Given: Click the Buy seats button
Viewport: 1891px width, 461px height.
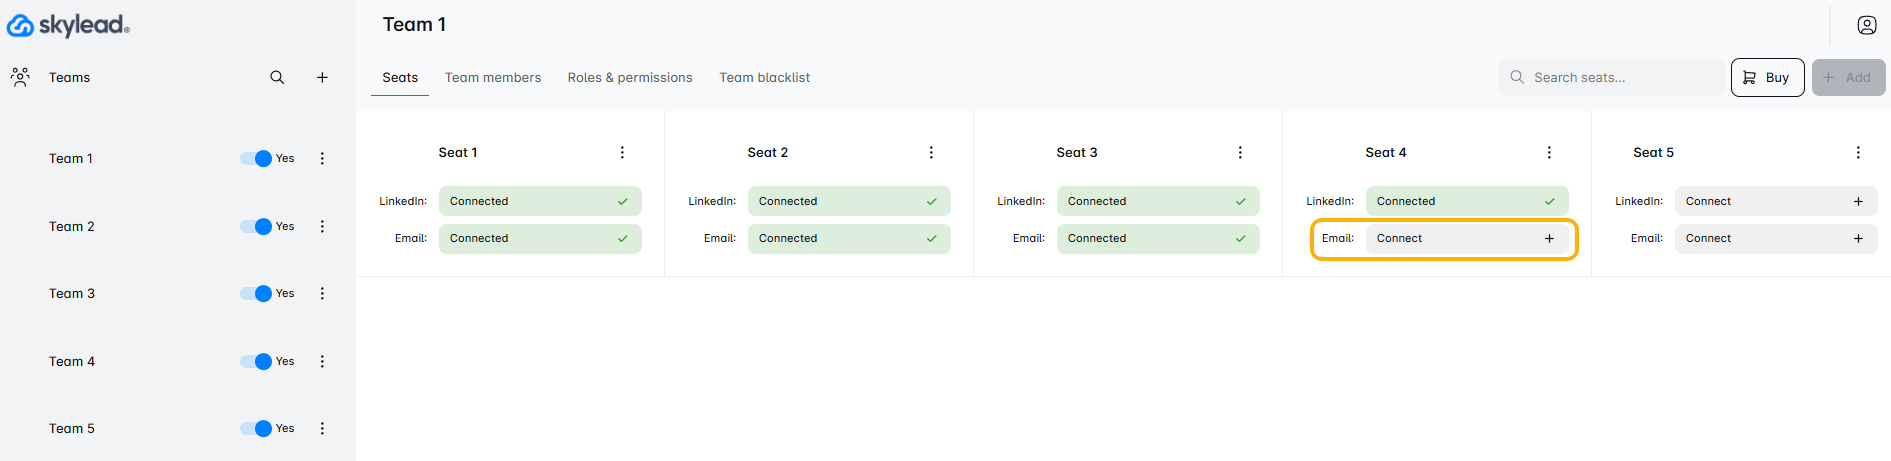Looking at the screenshot, I should point(1767,77).
